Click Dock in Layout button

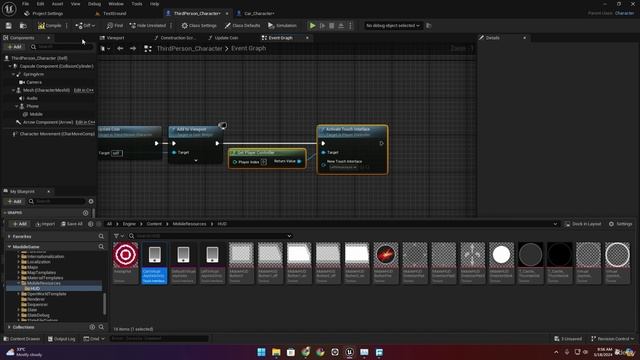pos(582,224)
